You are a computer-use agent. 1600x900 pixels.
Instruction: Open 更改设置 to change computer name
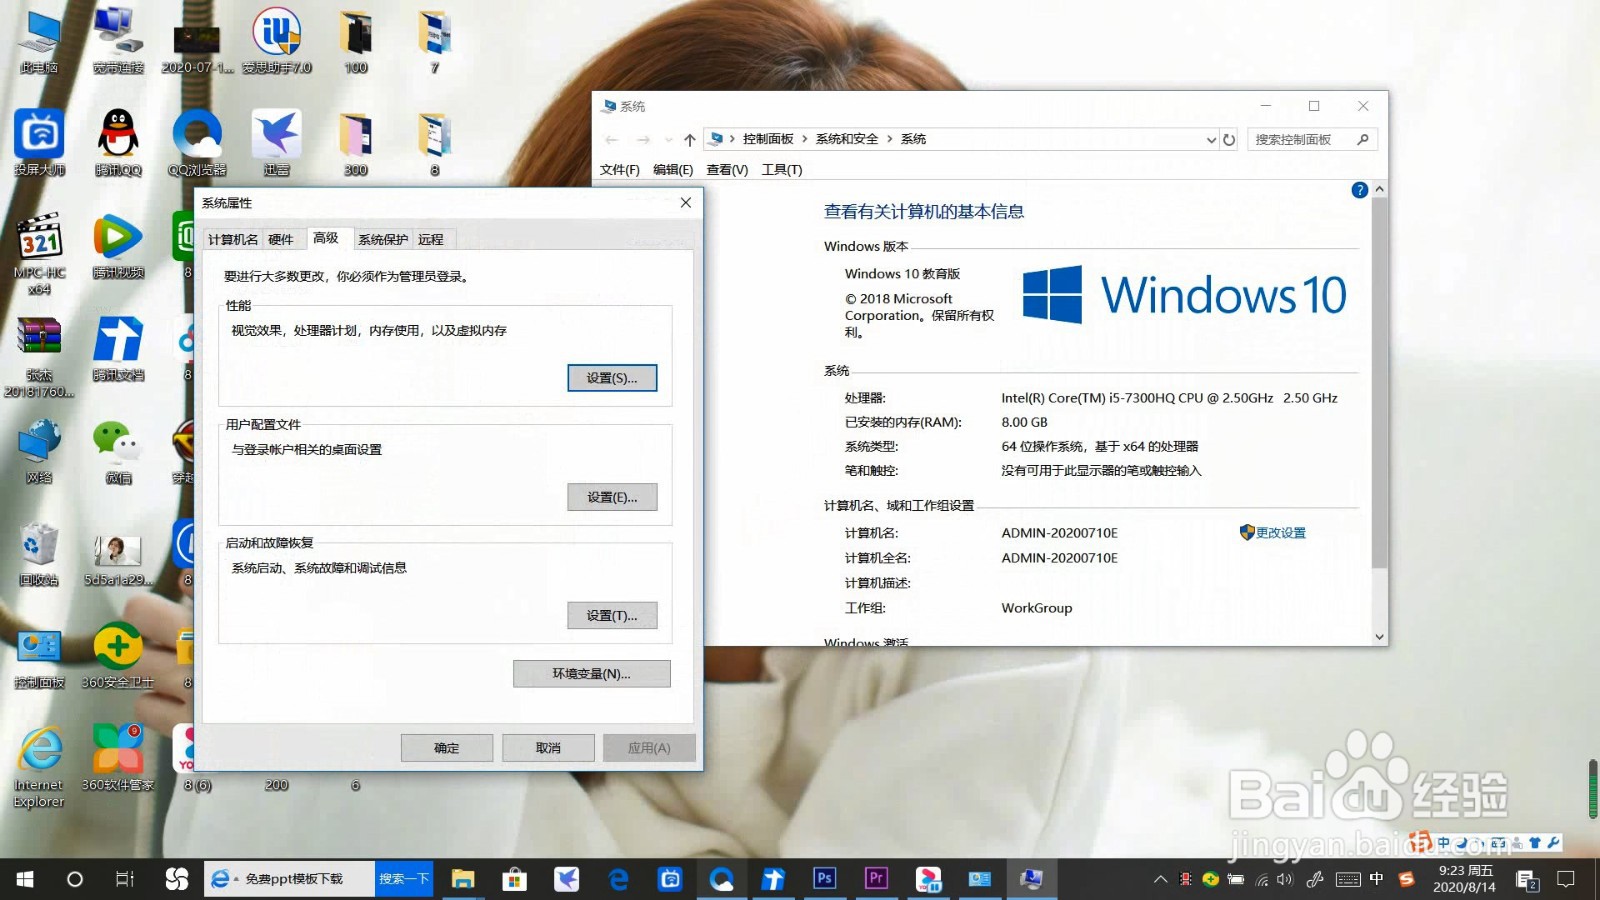1281,532
